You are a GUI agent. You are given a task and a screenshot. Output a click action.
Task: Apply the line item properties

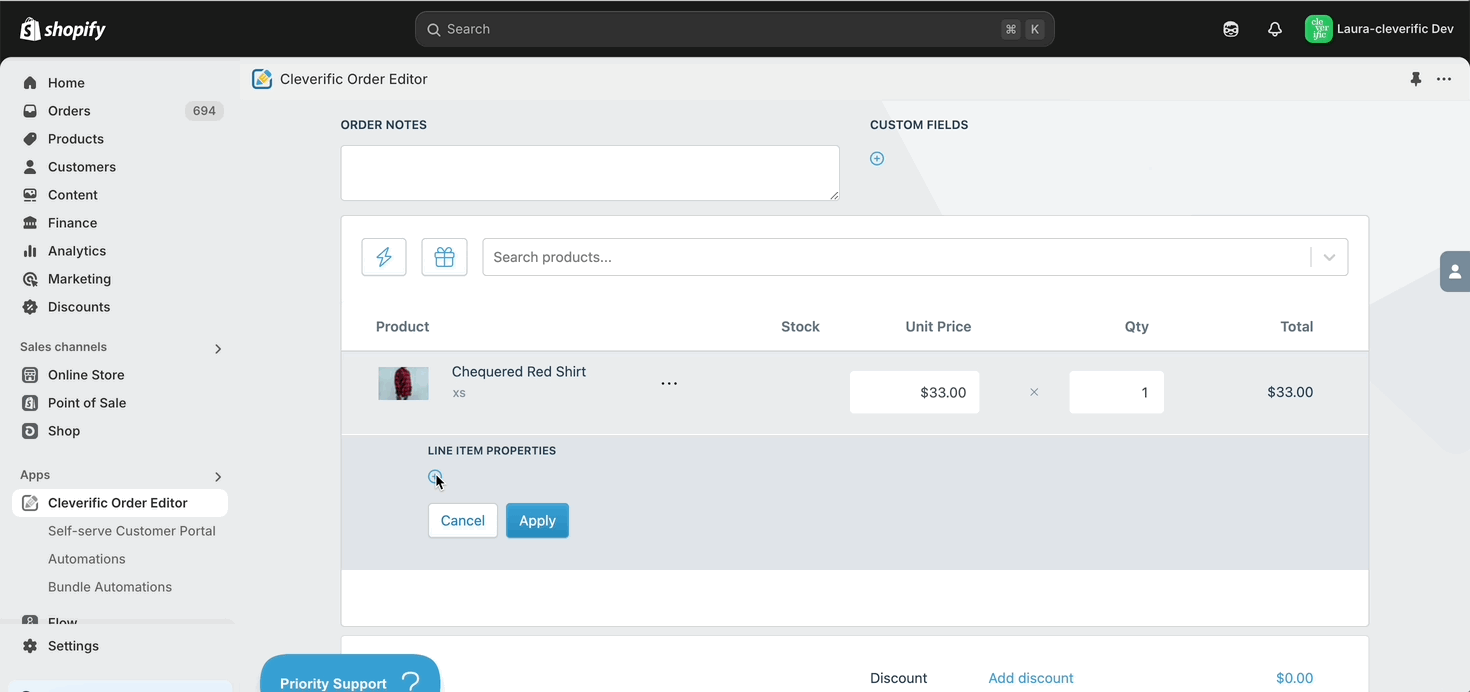point(537,520)
